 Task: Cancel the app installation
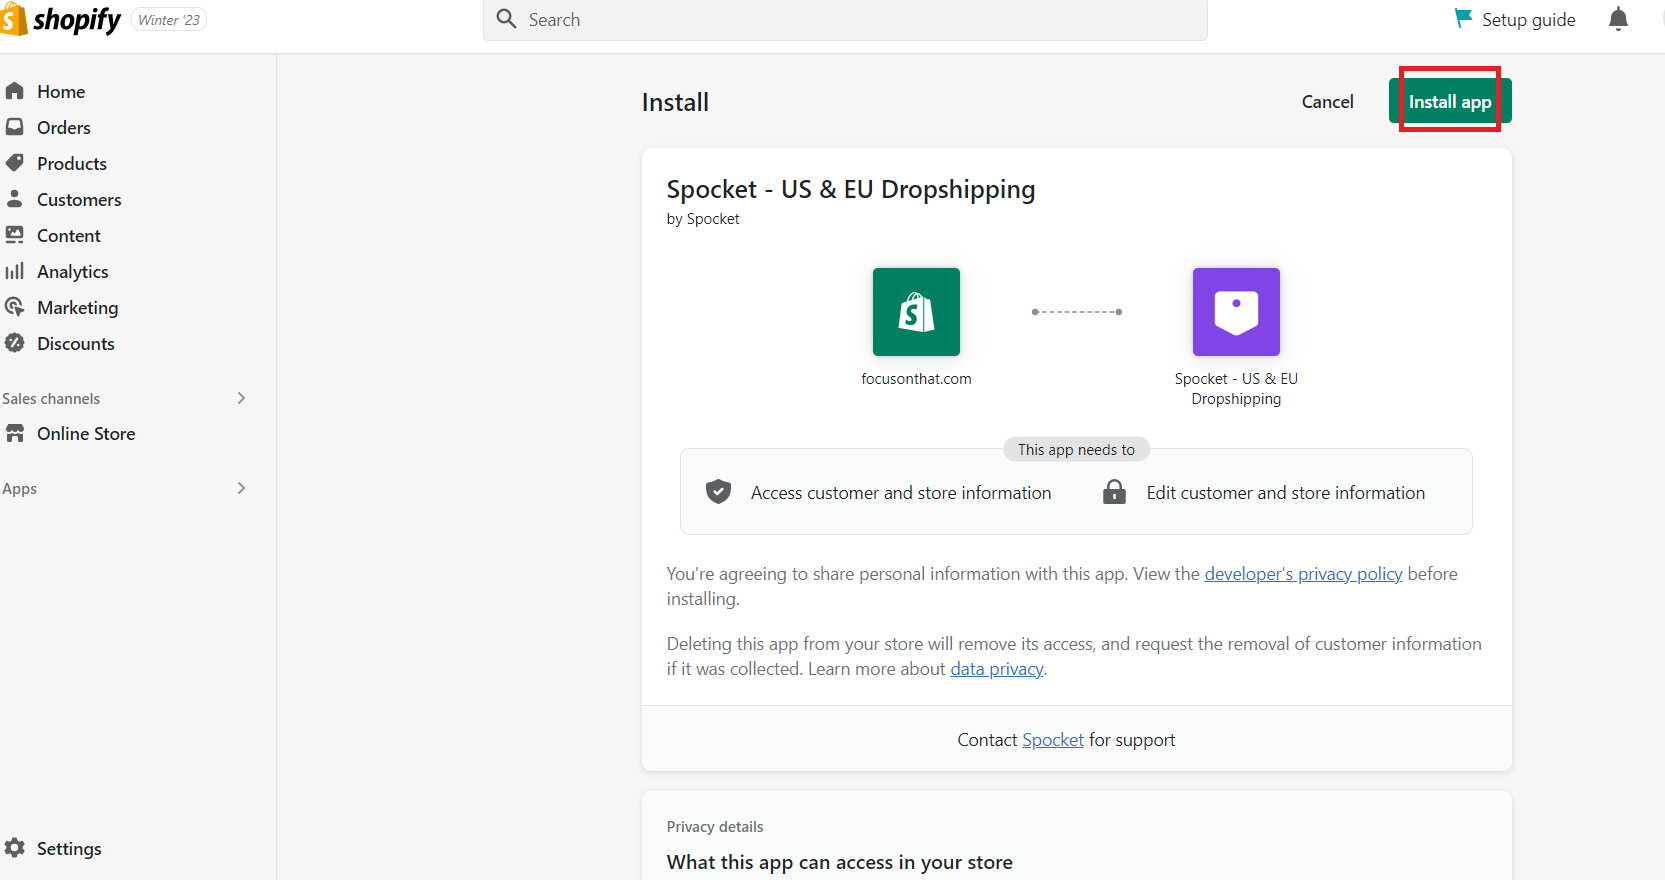[1327, 101]
